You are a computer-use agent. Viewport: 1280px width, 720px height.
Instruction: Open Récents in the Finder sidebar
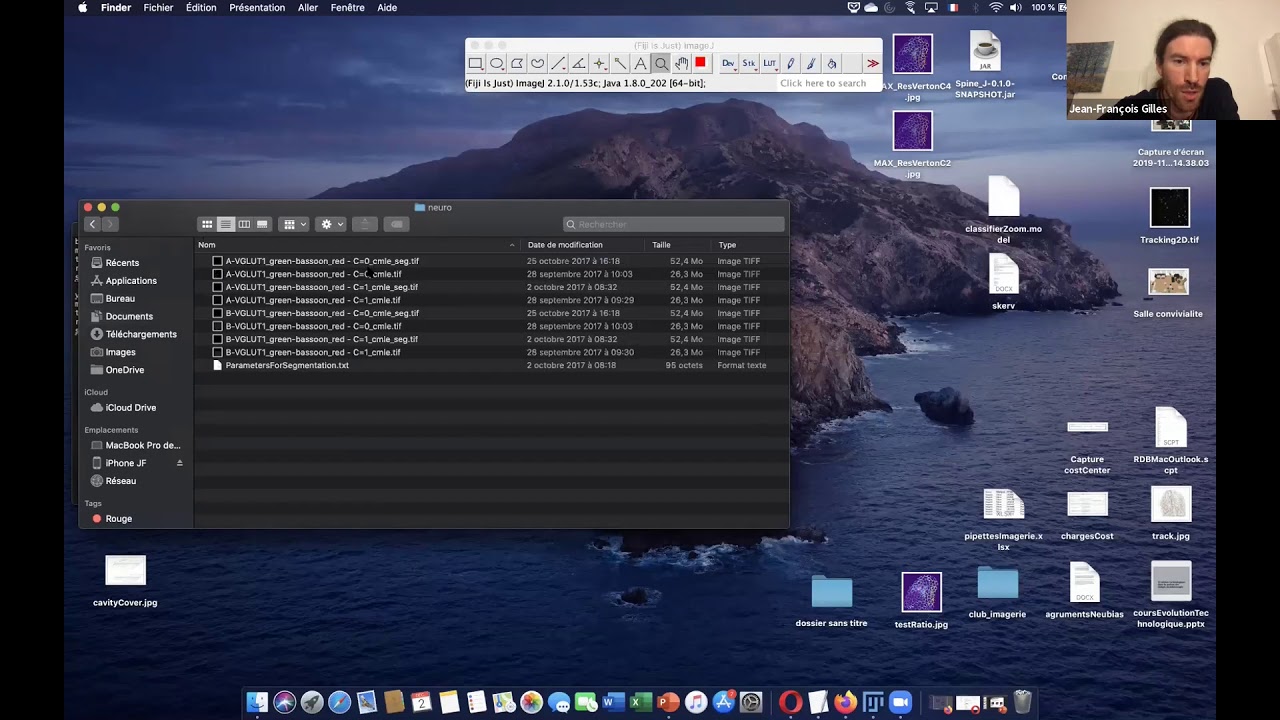click(x=122, y=263)
